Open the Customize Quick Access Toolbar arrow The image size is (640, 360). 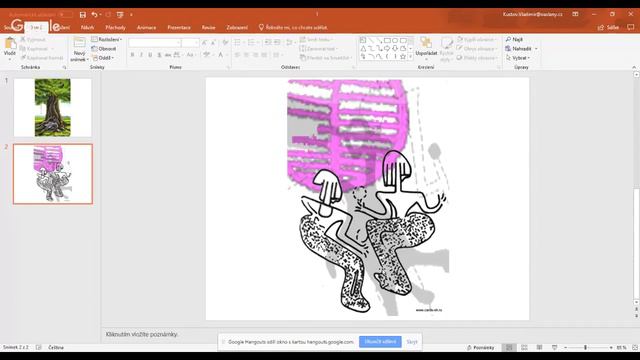[x=131, y=15]
